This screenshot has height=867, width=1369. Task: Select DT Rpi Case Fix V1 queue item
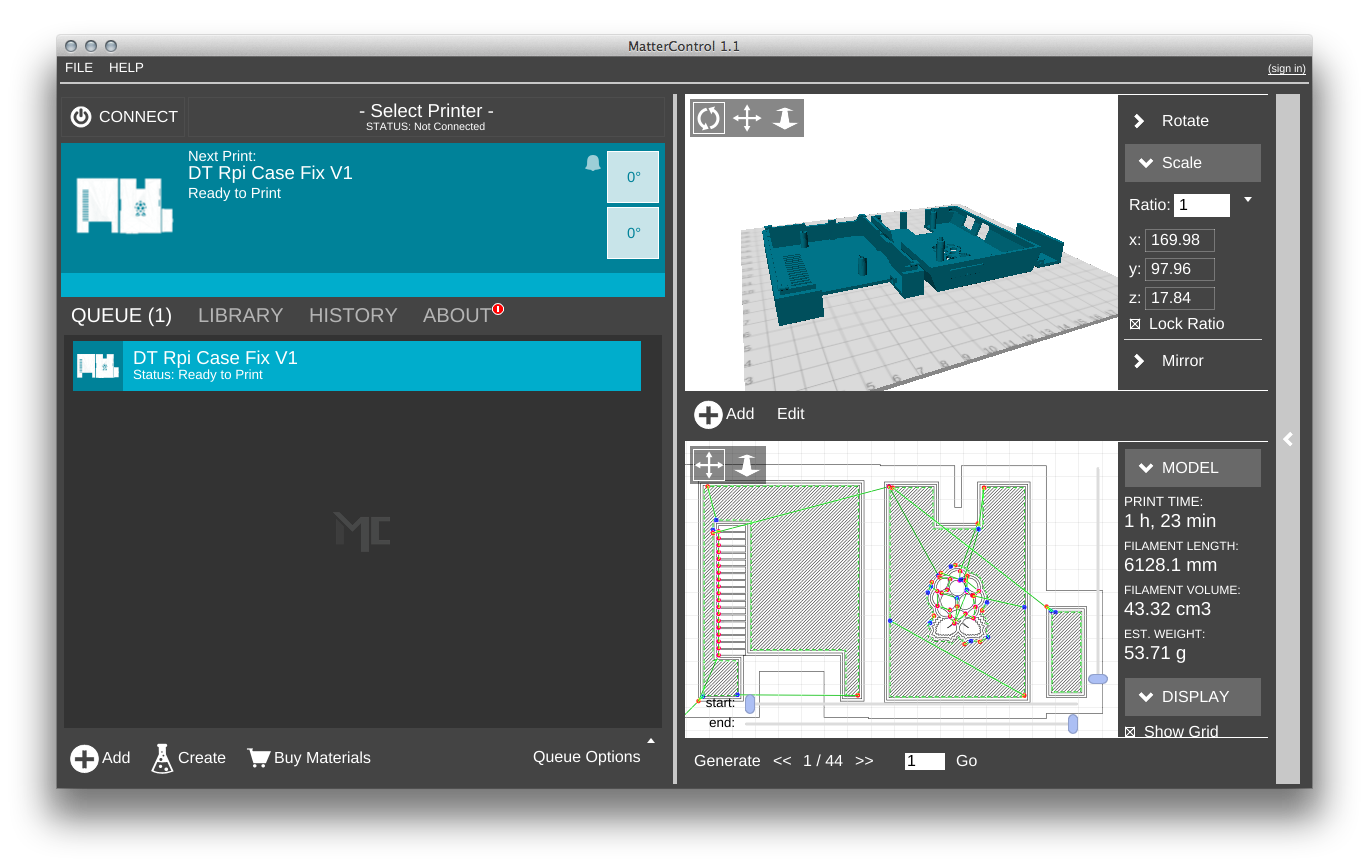pyautogui.click(x=357, y=366)
